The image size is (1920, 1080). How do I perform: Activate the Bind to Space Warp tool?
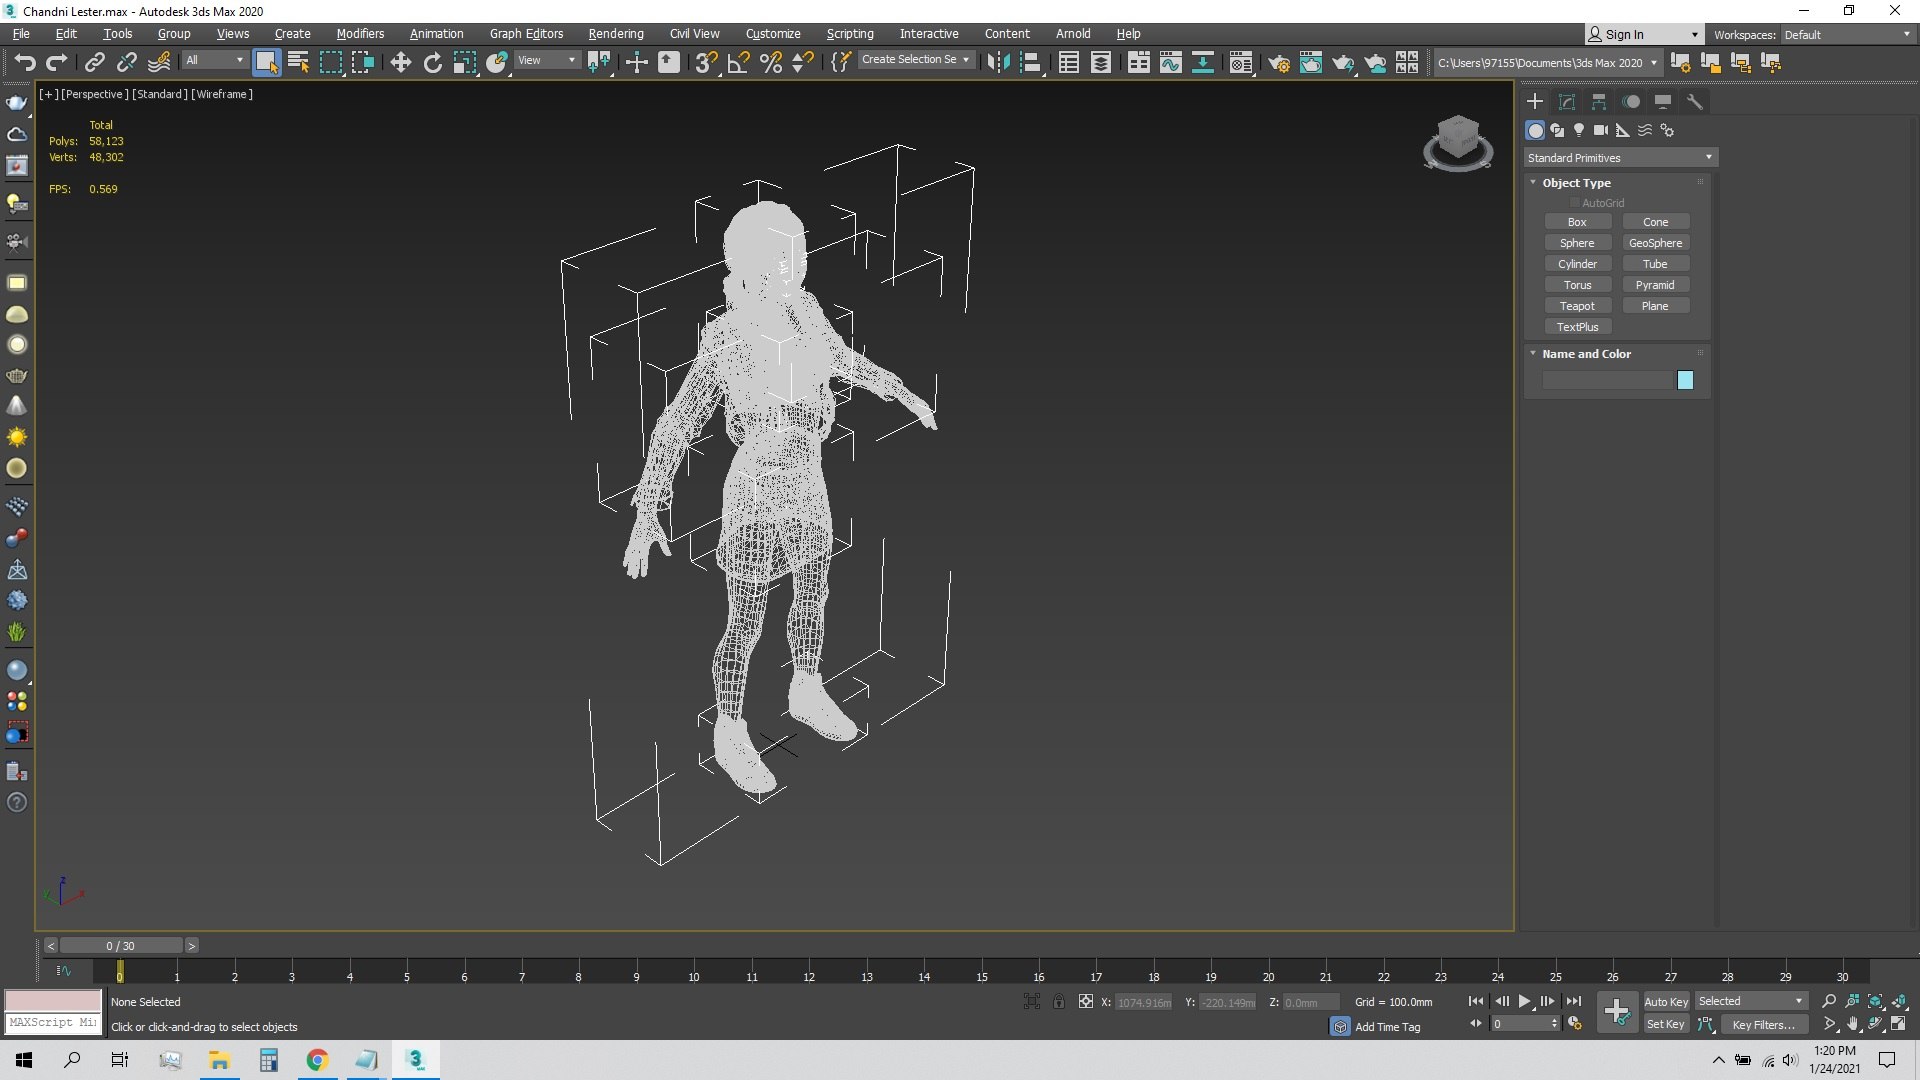159,63
